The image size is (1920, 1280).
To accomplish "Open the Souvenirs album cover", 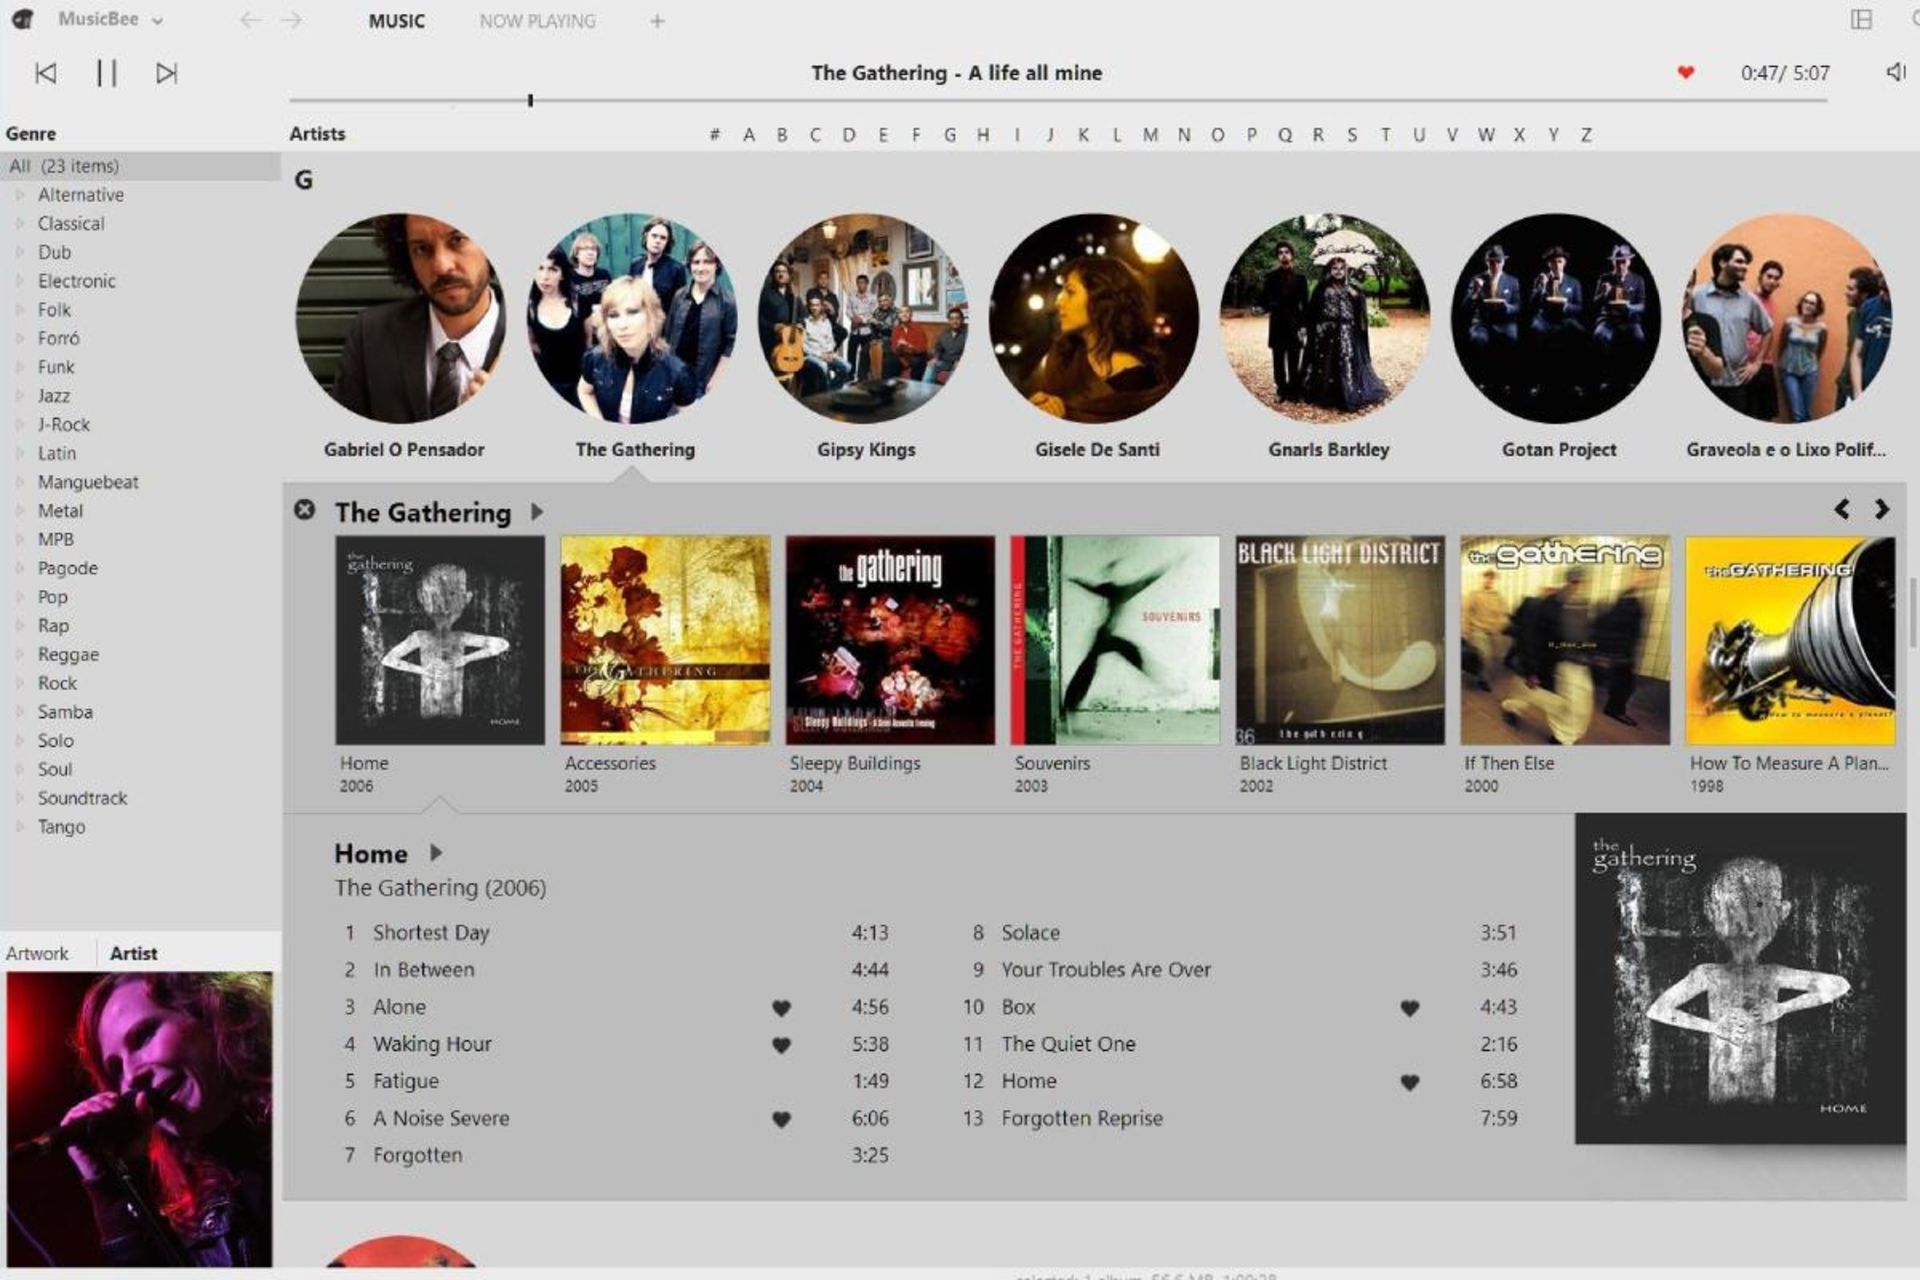I will [x=1115, y=640].
